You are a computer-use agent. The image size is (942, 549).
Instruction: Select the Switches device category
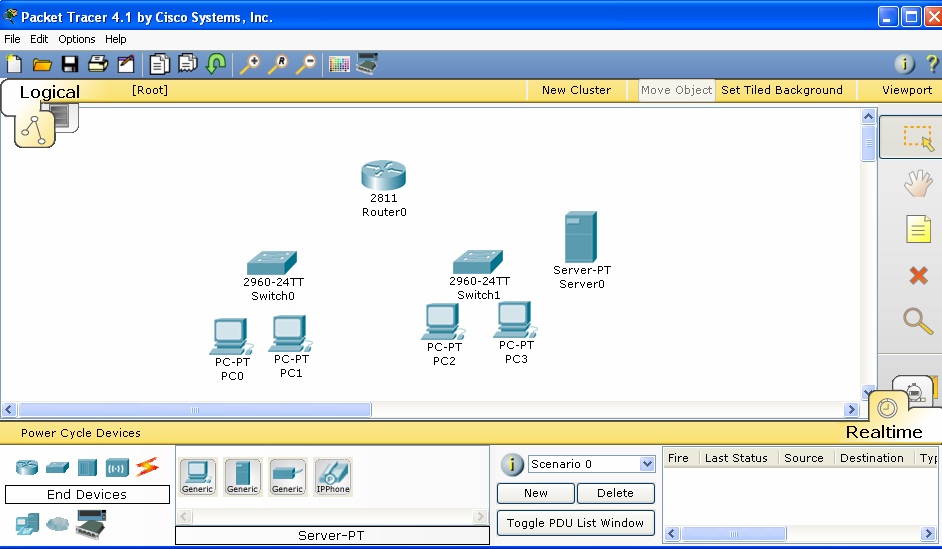tap(58, 467)
